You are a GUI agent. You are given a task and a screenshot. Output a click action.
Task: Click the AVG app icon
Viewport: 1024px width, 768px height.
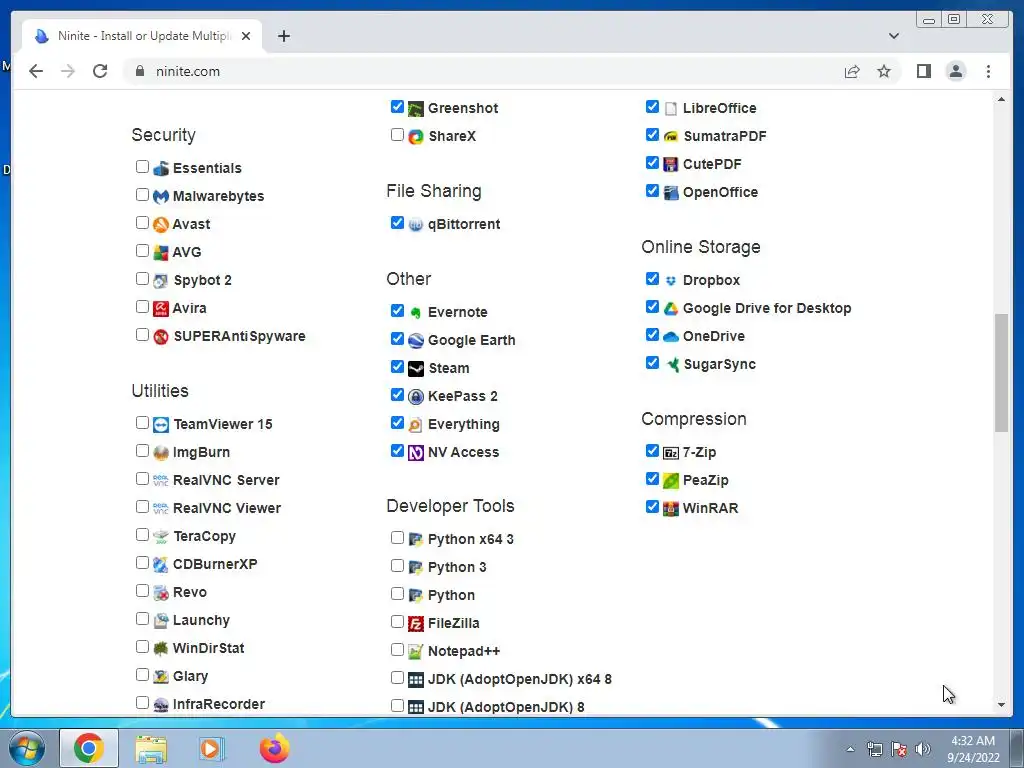pos(161,253)
